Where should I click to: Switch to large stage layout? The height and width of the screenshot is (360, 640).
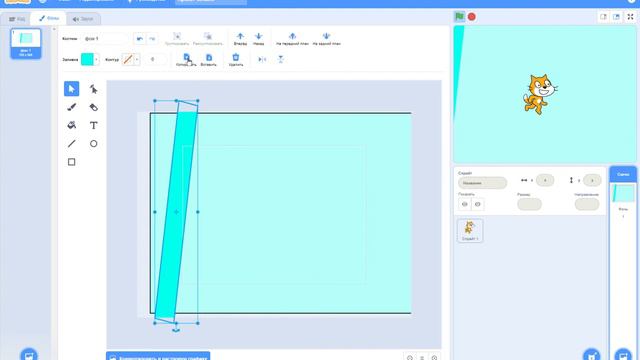(616, 17)
